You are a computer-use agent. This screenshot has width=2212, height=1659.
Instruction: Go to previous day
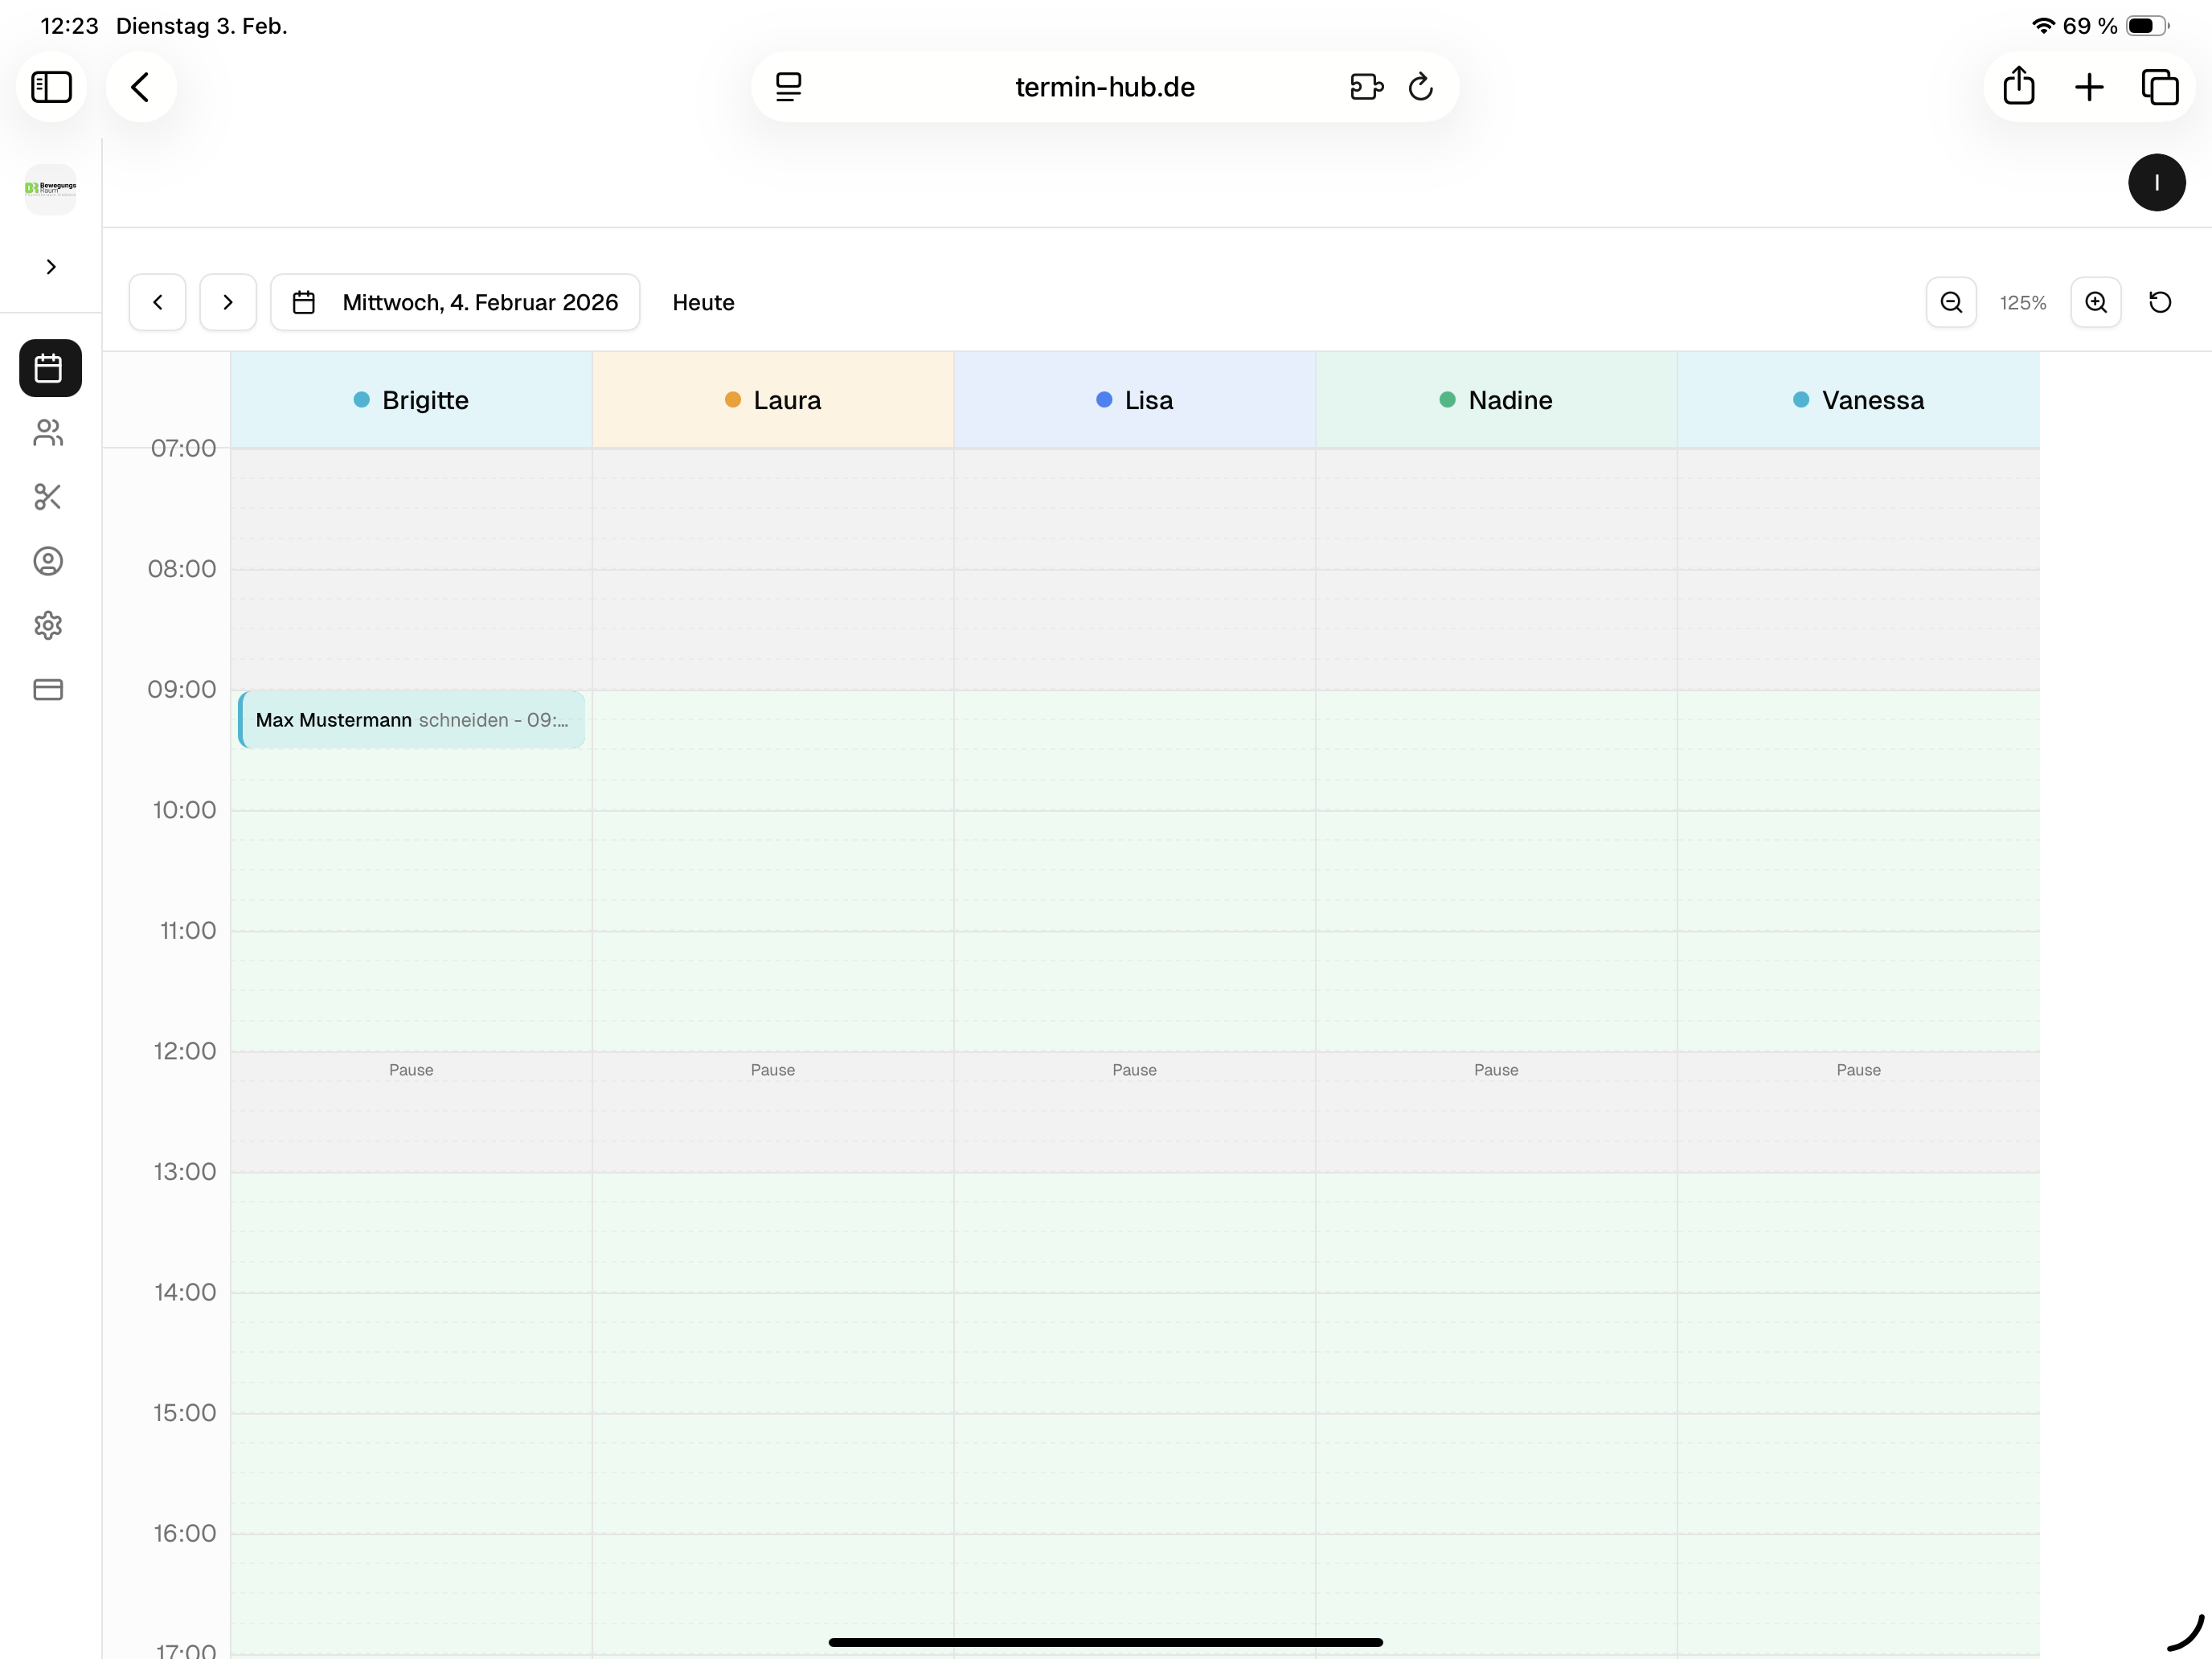point(158,302)
